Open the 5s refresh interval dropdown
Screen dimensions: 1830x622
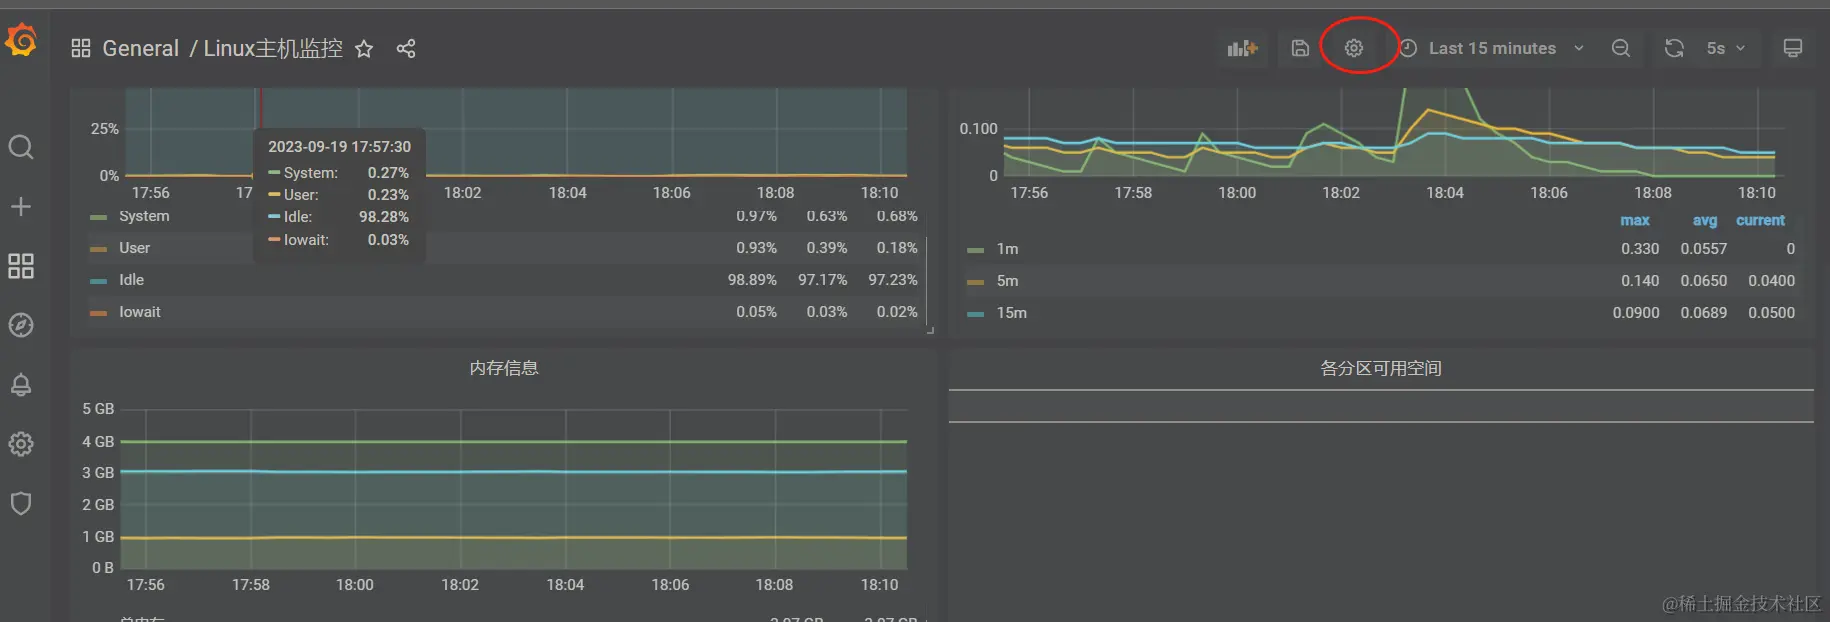(x=1726, y=48)
